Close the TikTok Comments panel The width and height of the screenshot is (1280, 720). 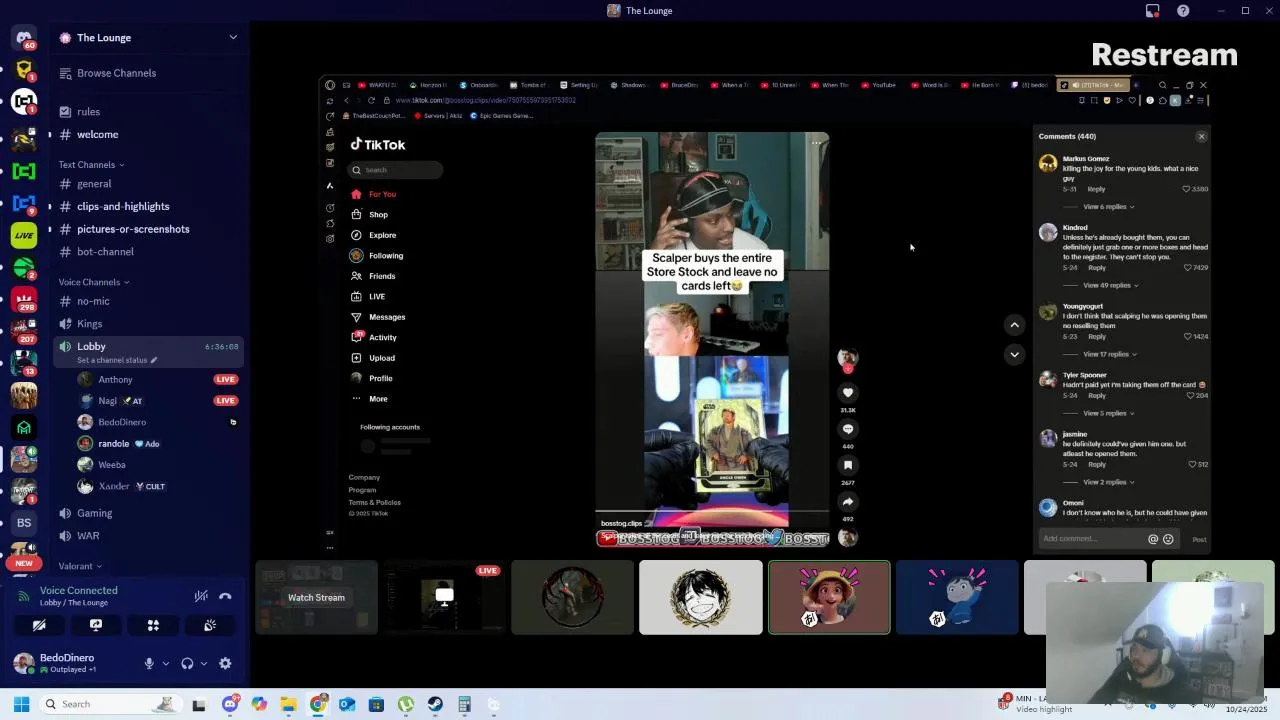(1201, 137)
